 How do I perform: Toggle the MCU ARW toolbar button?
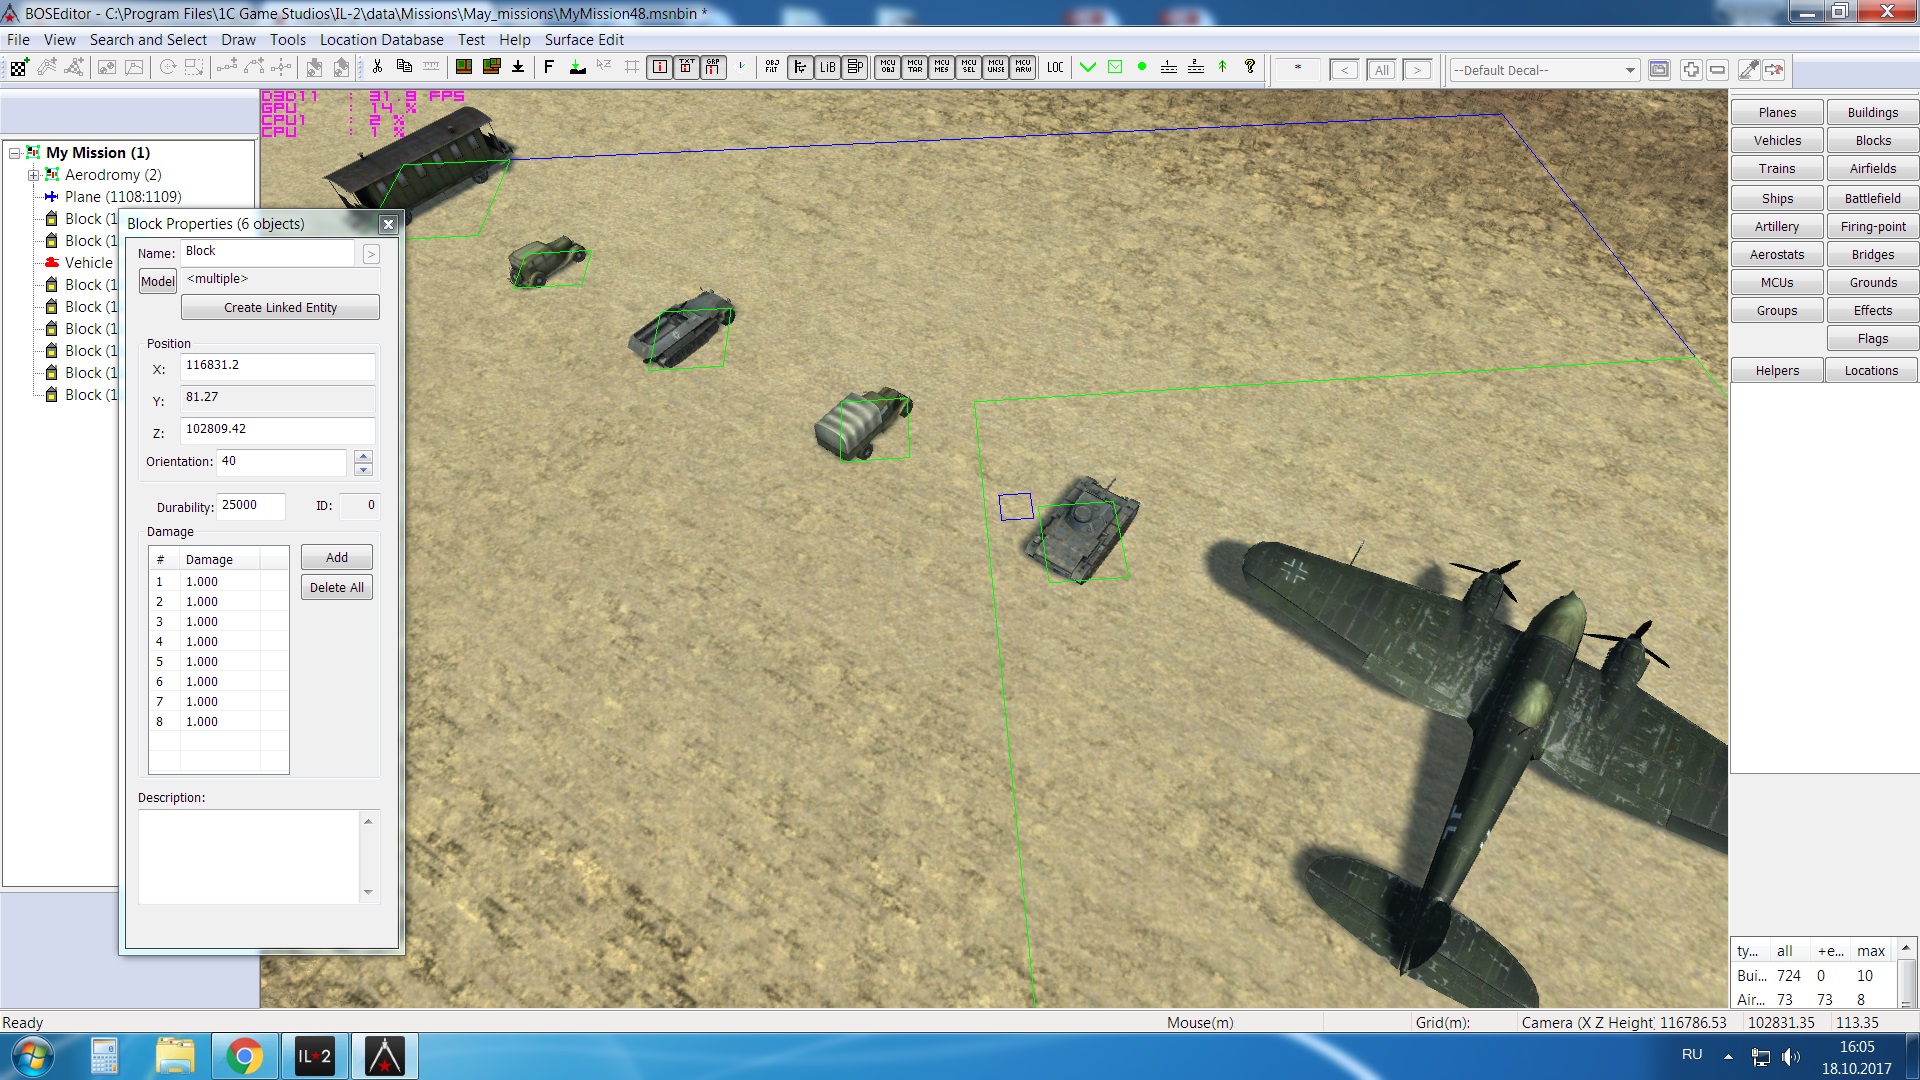(1023, 67)
